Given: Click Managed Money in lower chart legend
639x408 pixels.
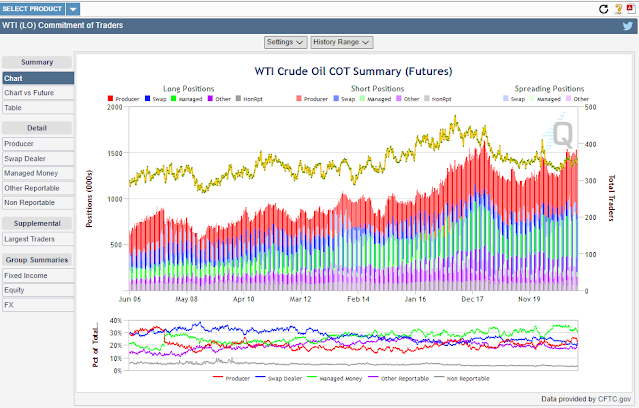Looking at the screenshot, I should (341, 379).
